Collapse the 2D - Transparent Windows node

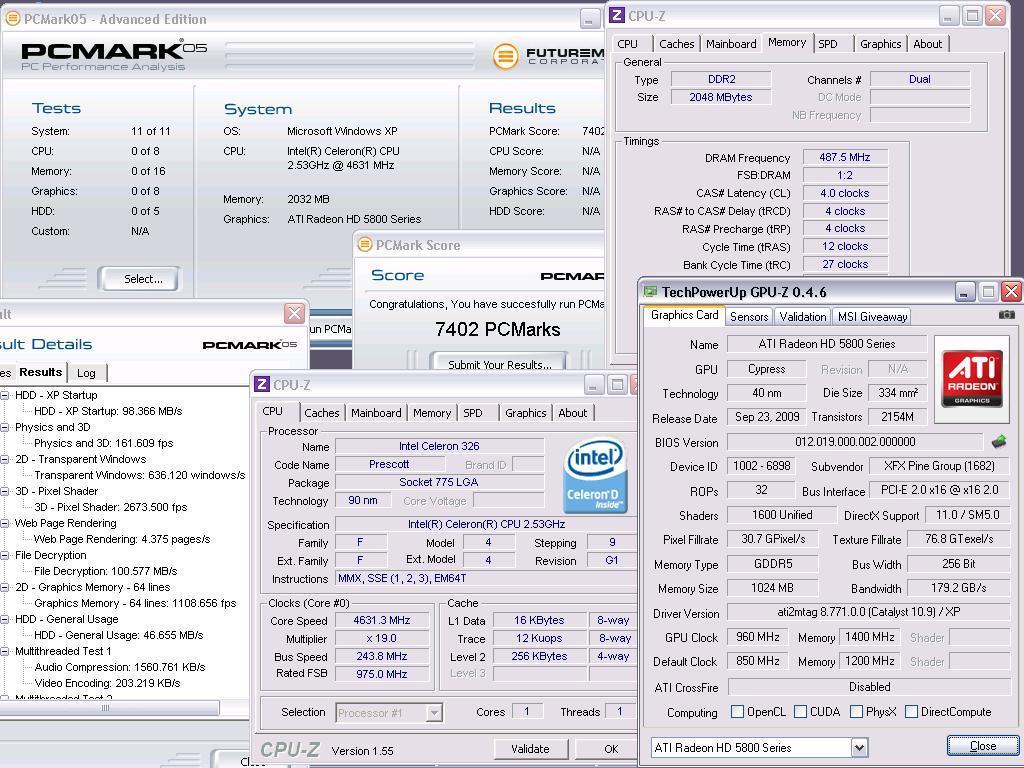tap(5, 459)
